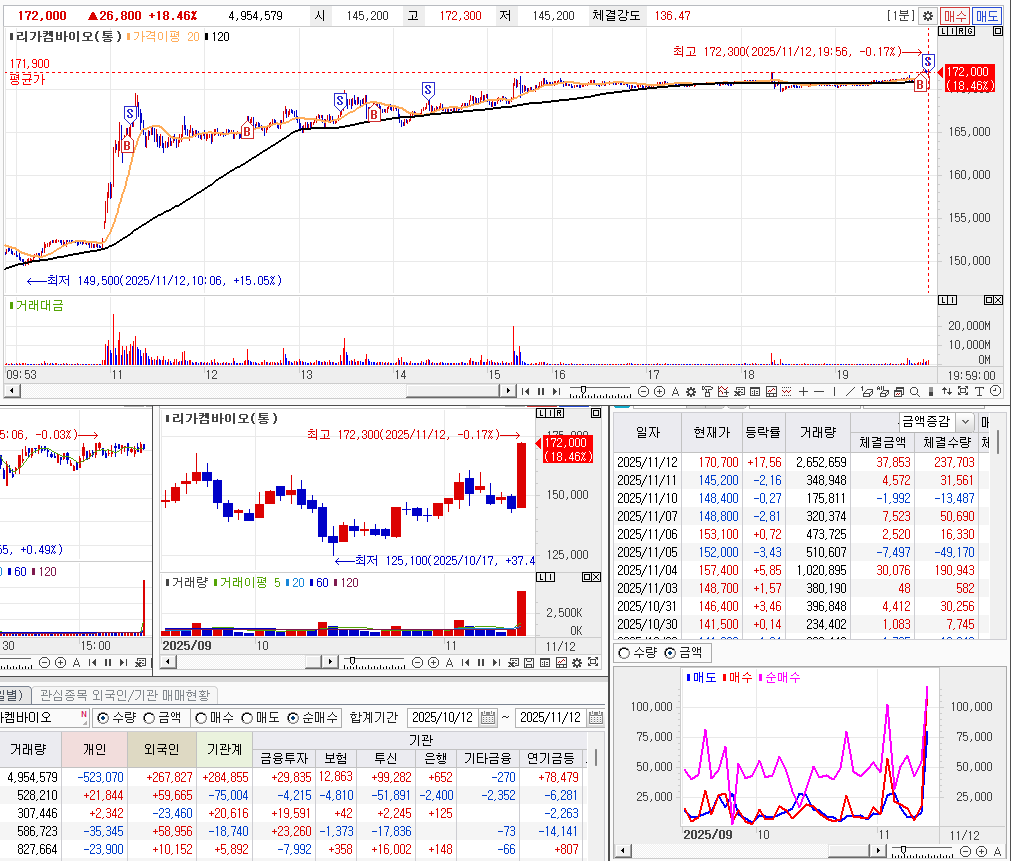Image resolution: width=1011 pixels, height=861 pixels.
Task: Open the gear settings in main chart toolbar
Action: coord(691,391)
